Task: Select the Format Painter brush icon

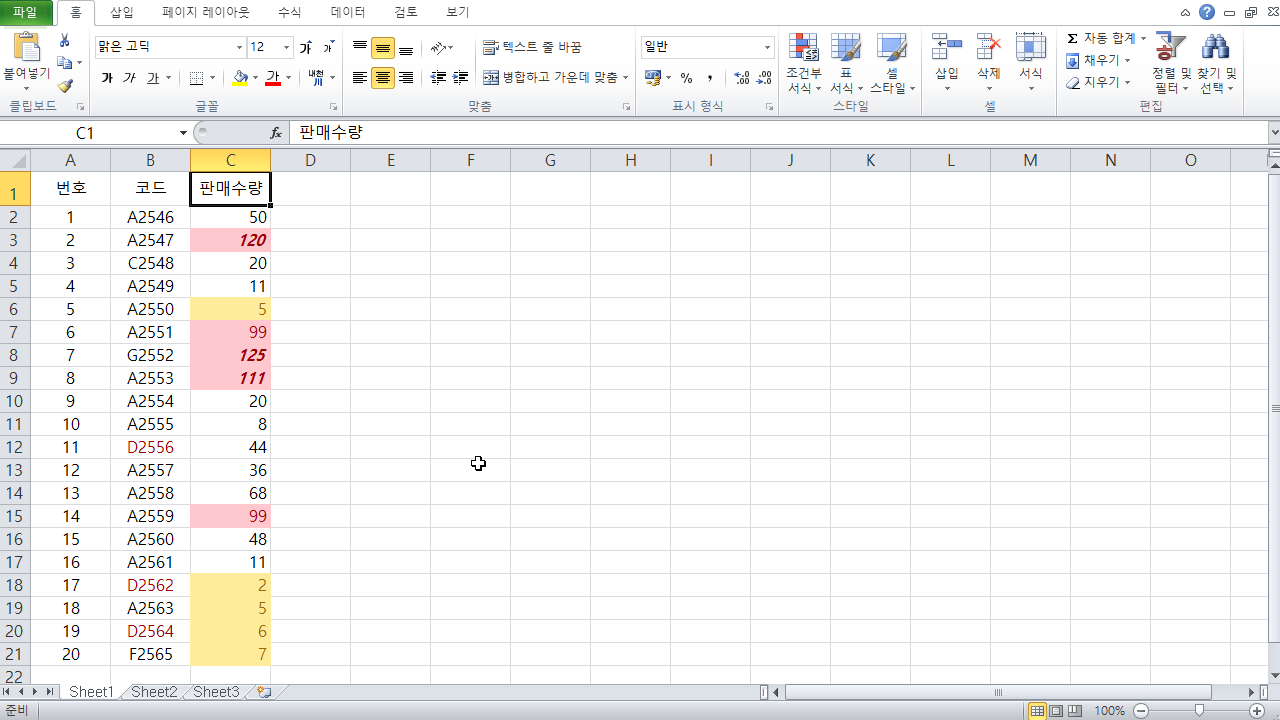Action: [65, 86]
